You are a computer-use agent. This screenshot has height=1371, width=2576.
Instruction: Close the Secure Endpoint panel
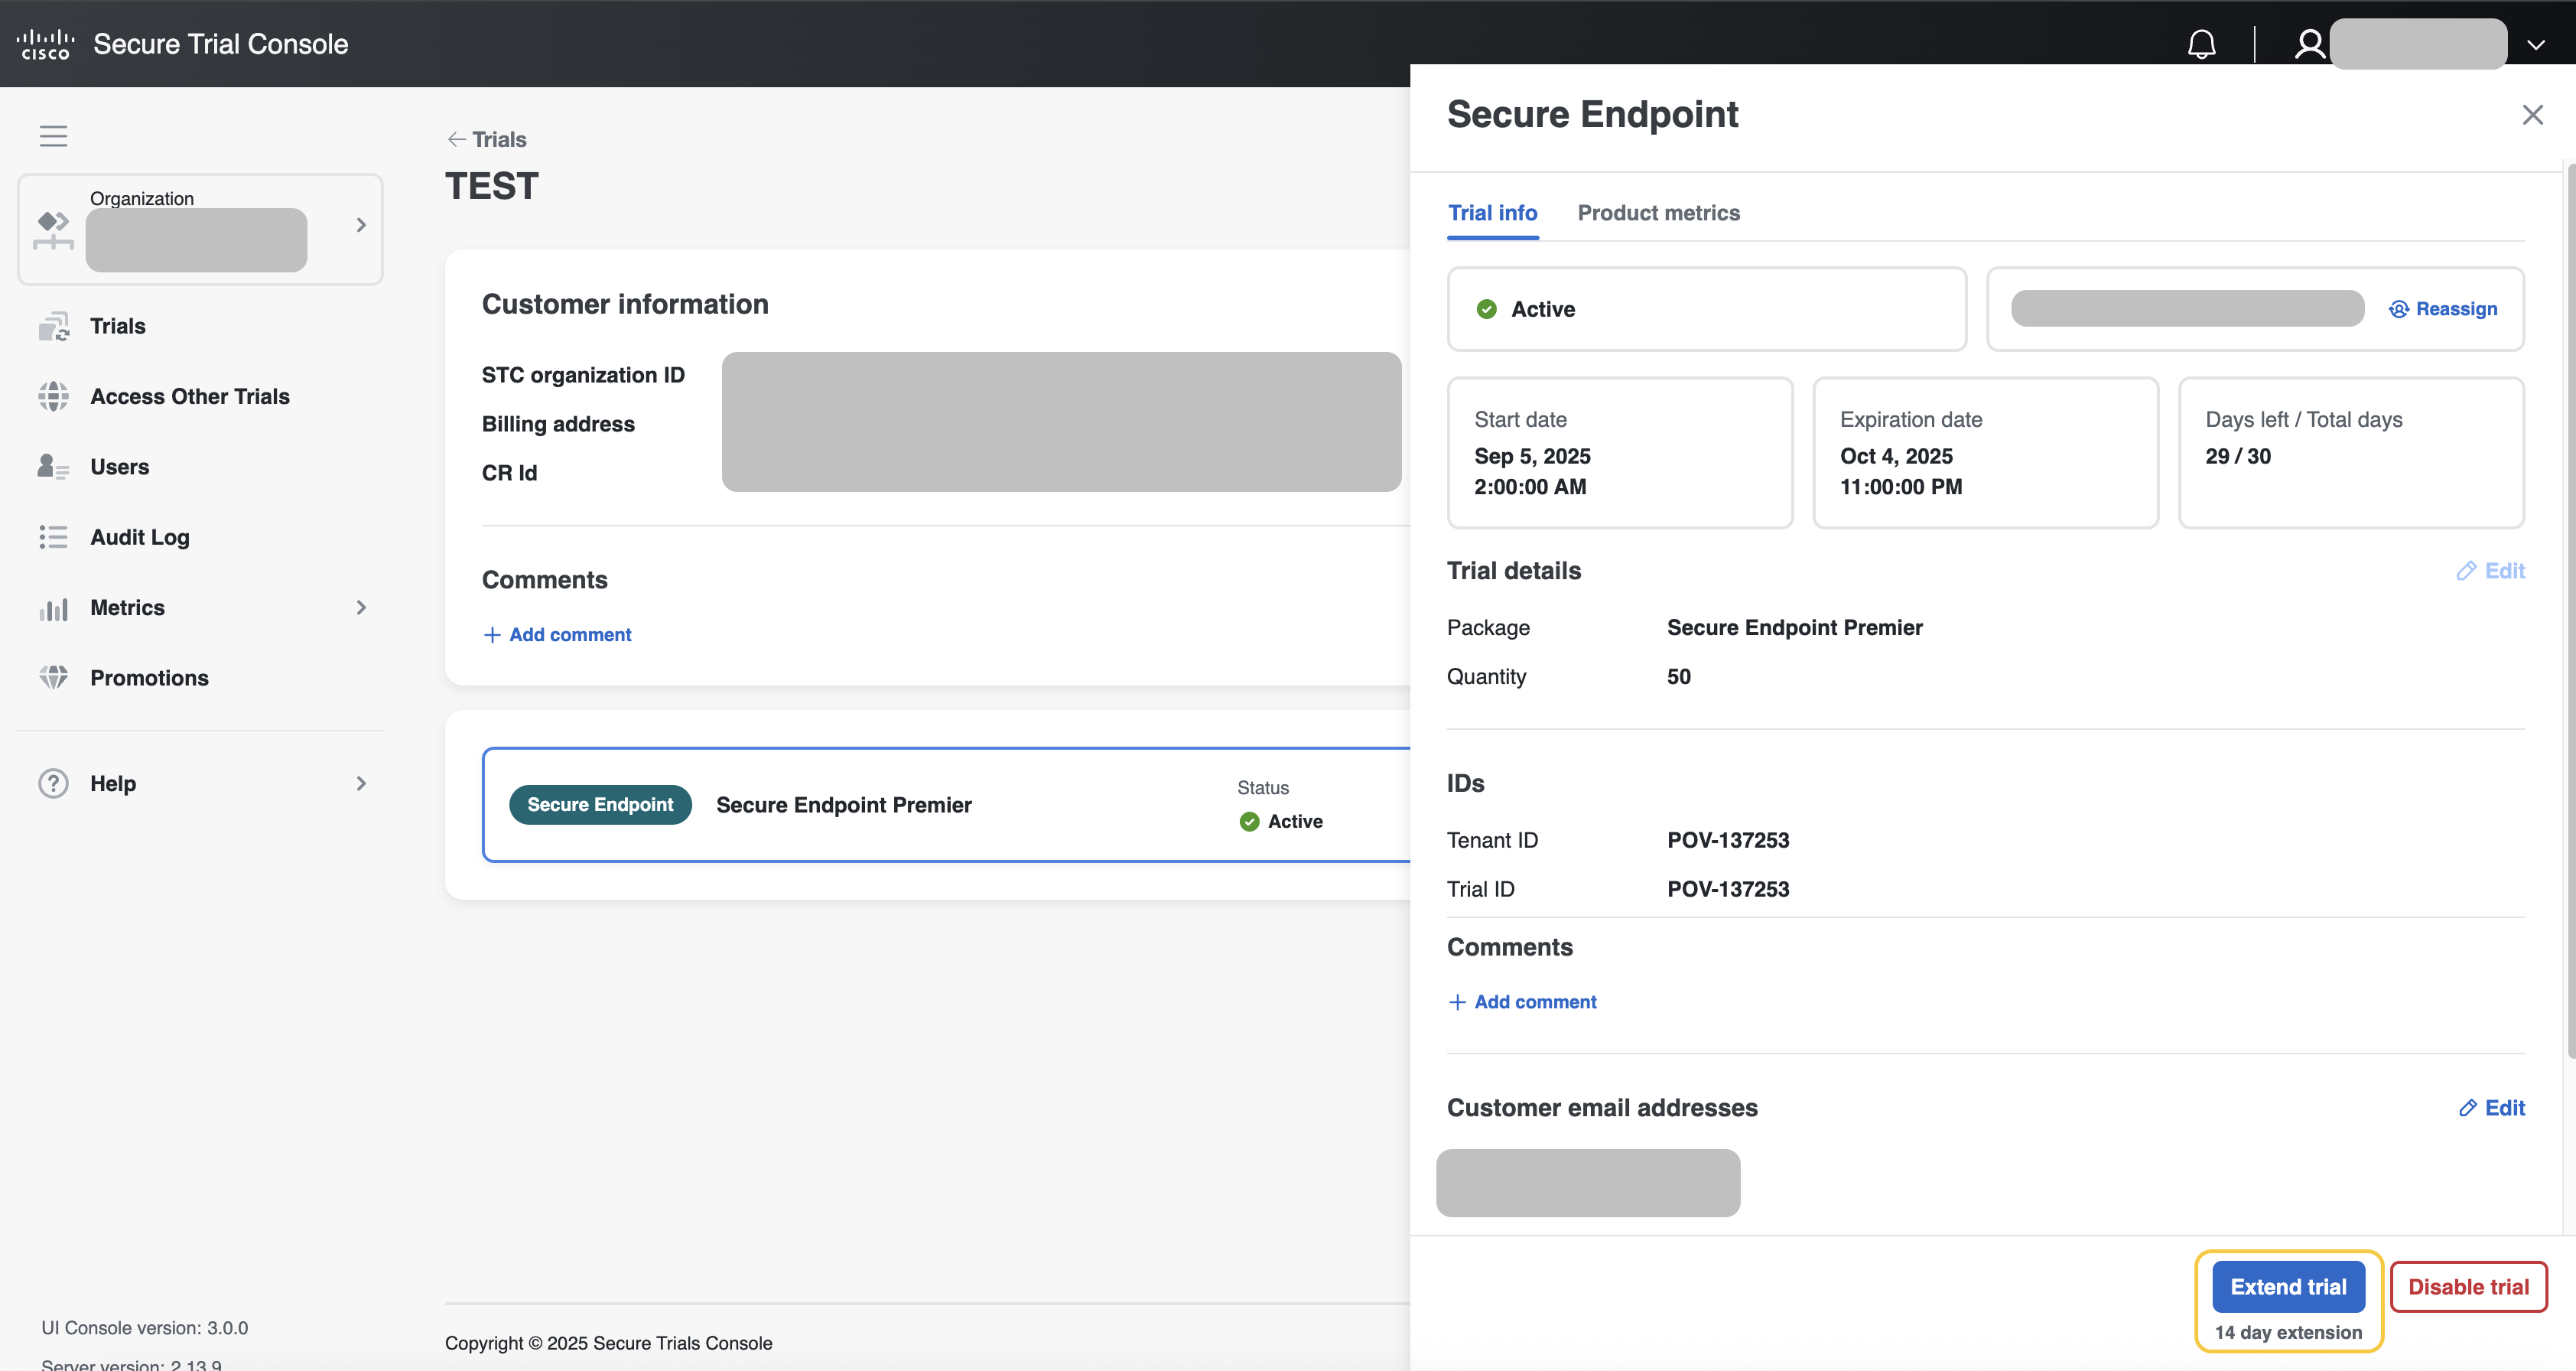coord(2532,115)
